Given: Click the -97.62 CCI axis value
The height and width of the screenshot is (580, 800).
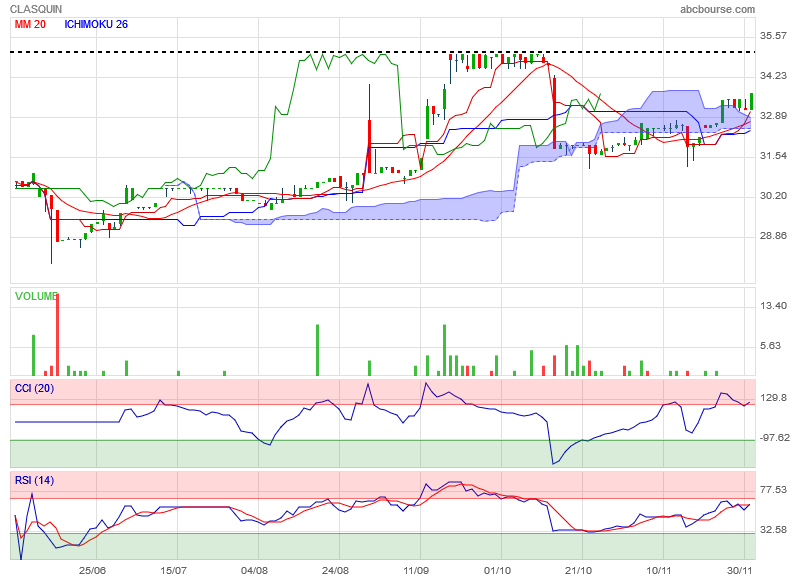Looking at the screenshot, I should 774,438.
